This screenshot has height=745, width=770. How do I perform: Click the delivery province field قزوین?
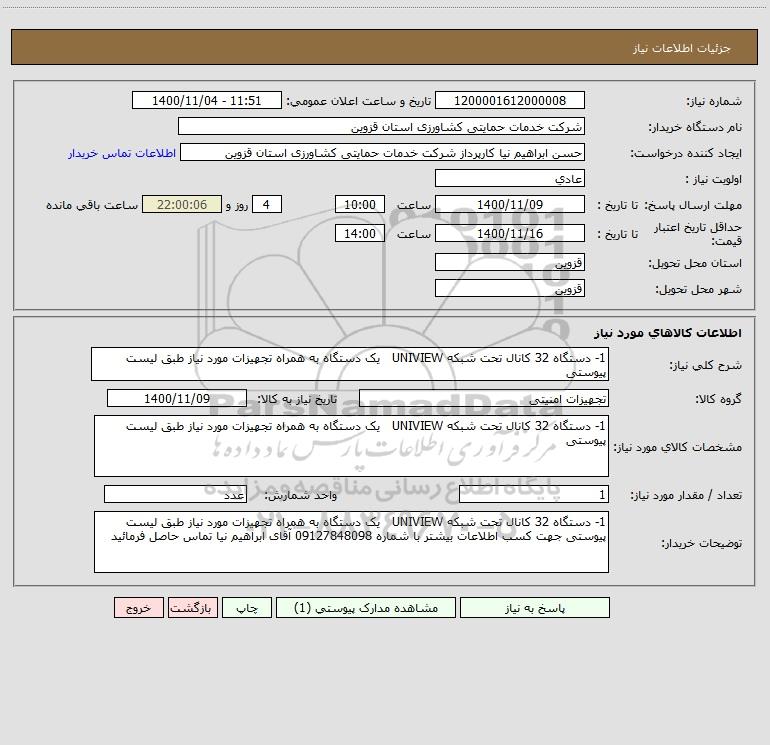[x=510, y=263]
